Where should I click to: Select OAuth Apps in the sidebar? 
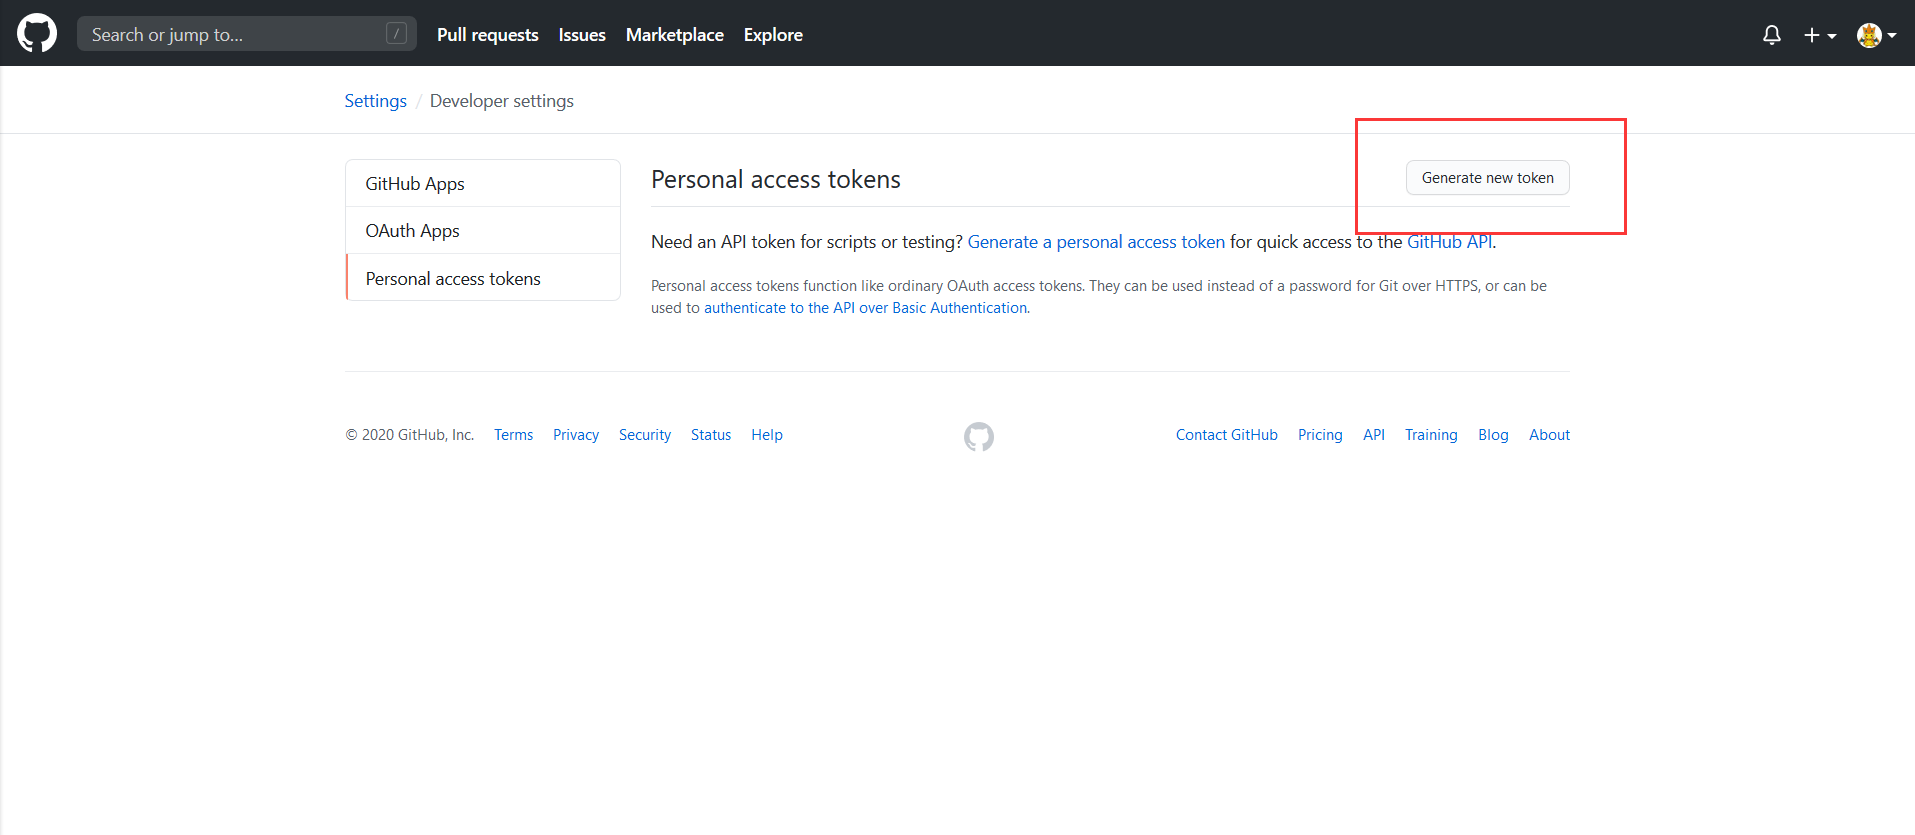pos(412,231)
